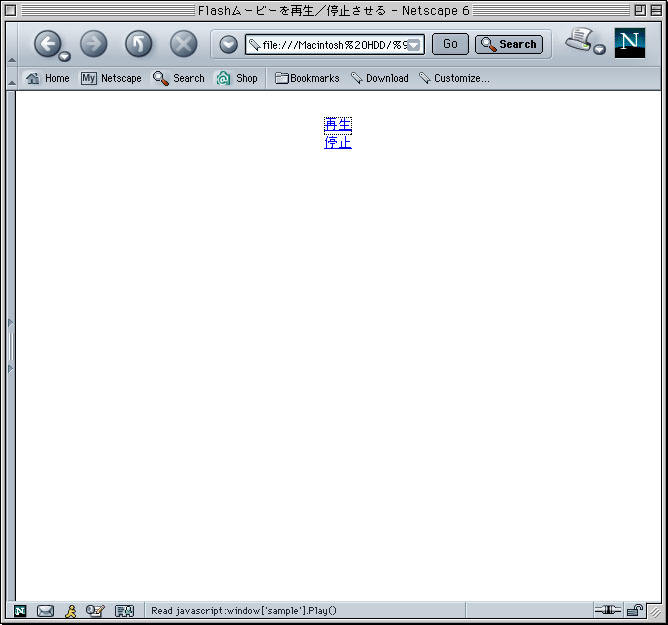Image resolution: width=668 pixels, height=625 pixels.
Task: Click the Netscape N logo
Action: coord(630,43)
